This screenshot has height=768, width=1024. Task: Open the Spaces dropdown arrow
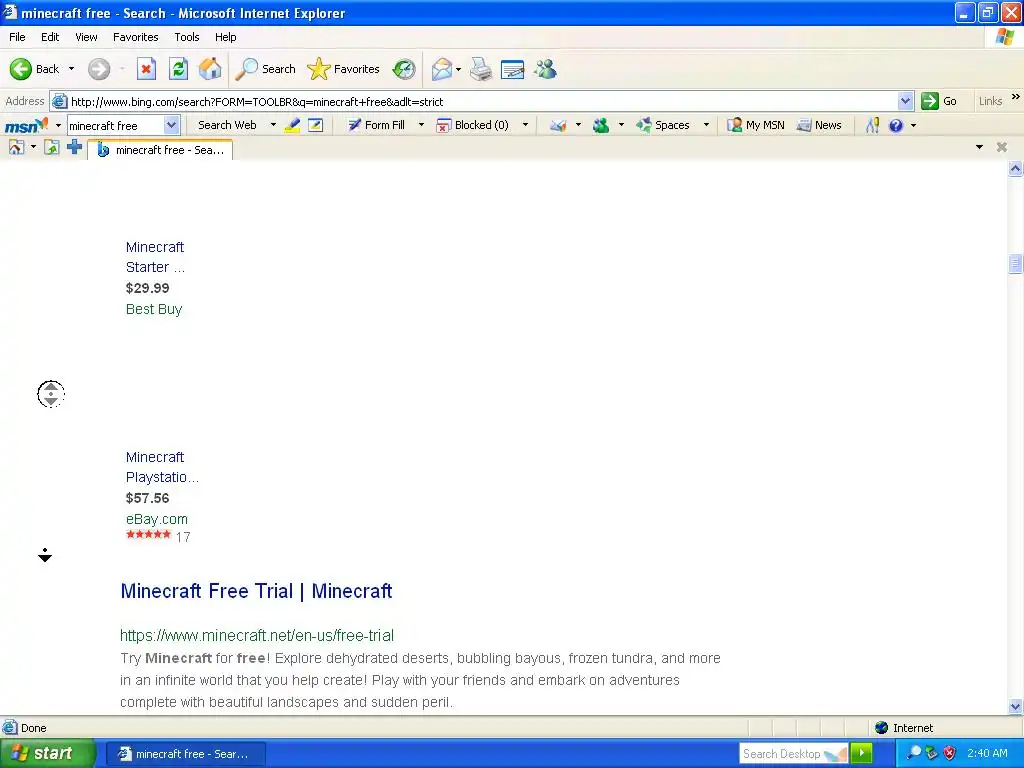click(x=706, y=125)
